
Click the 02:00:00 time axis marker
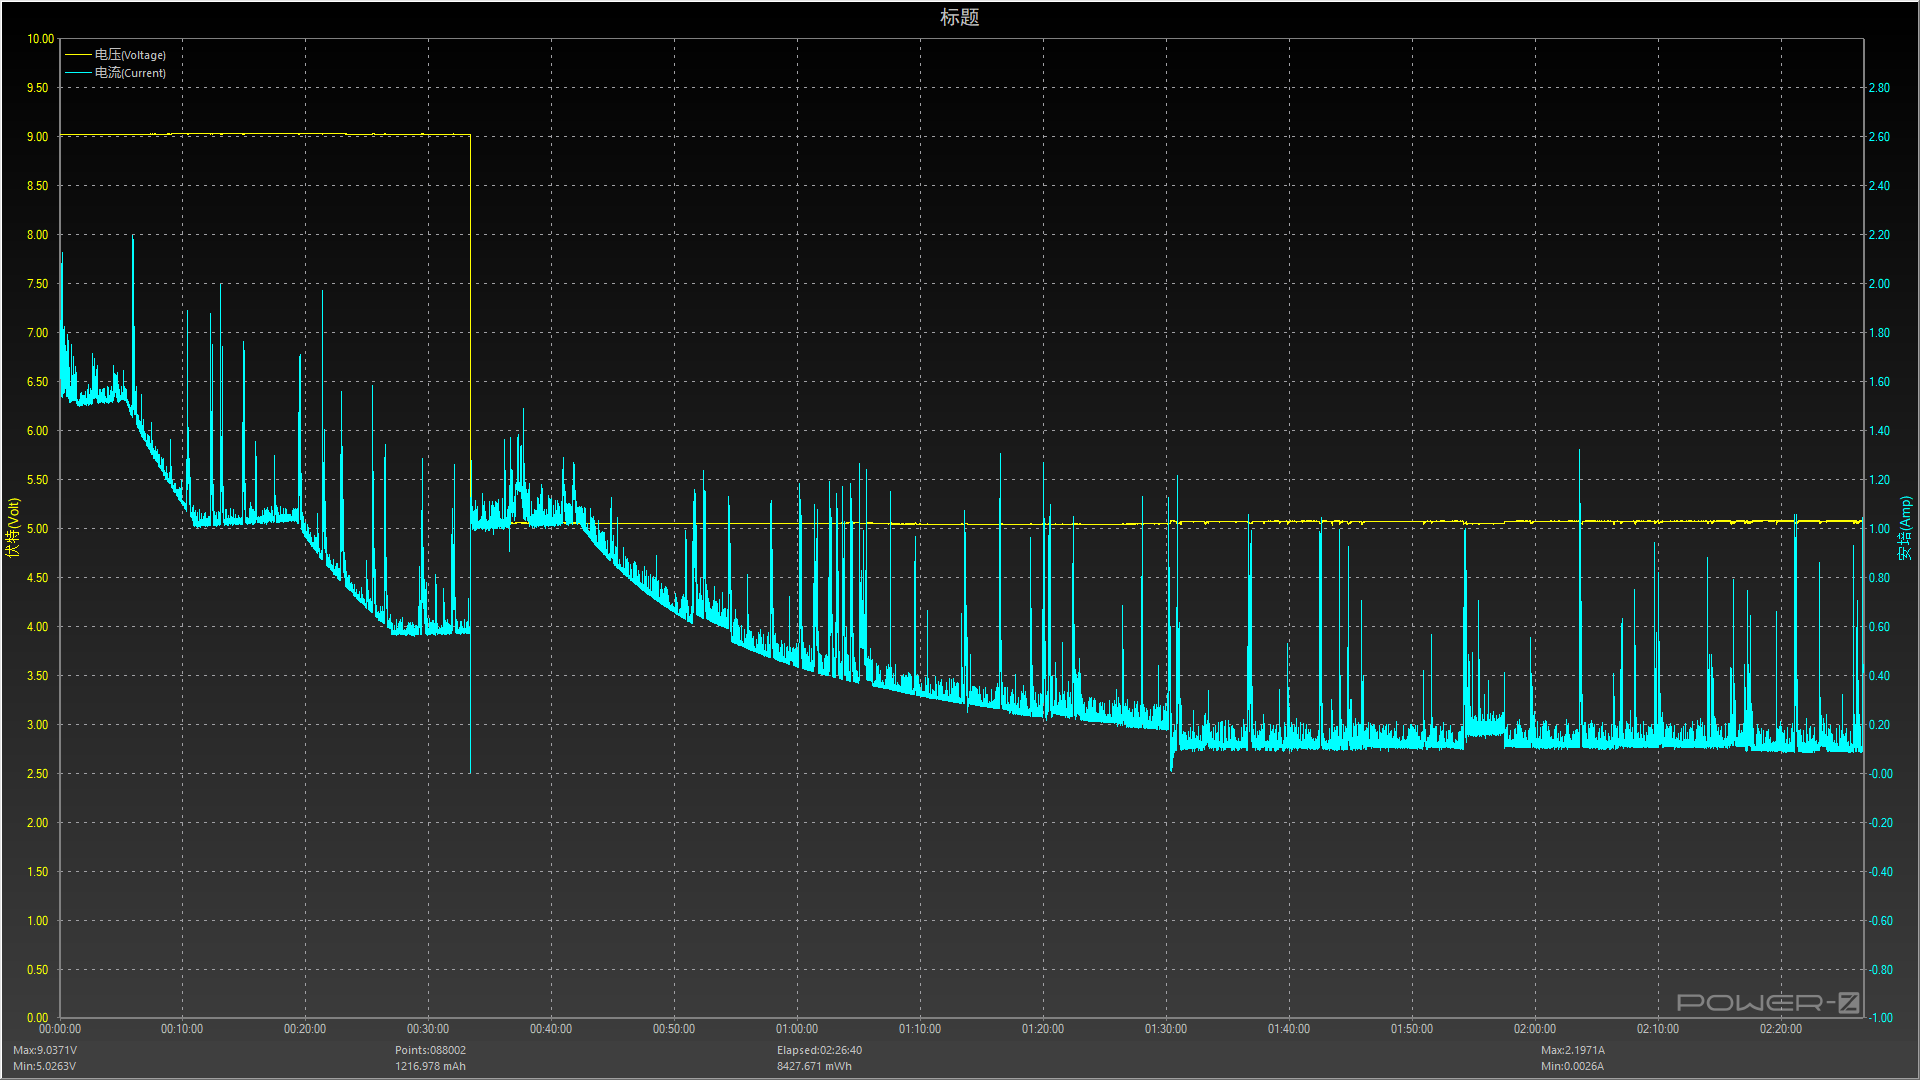[x=1534, y=1029]
